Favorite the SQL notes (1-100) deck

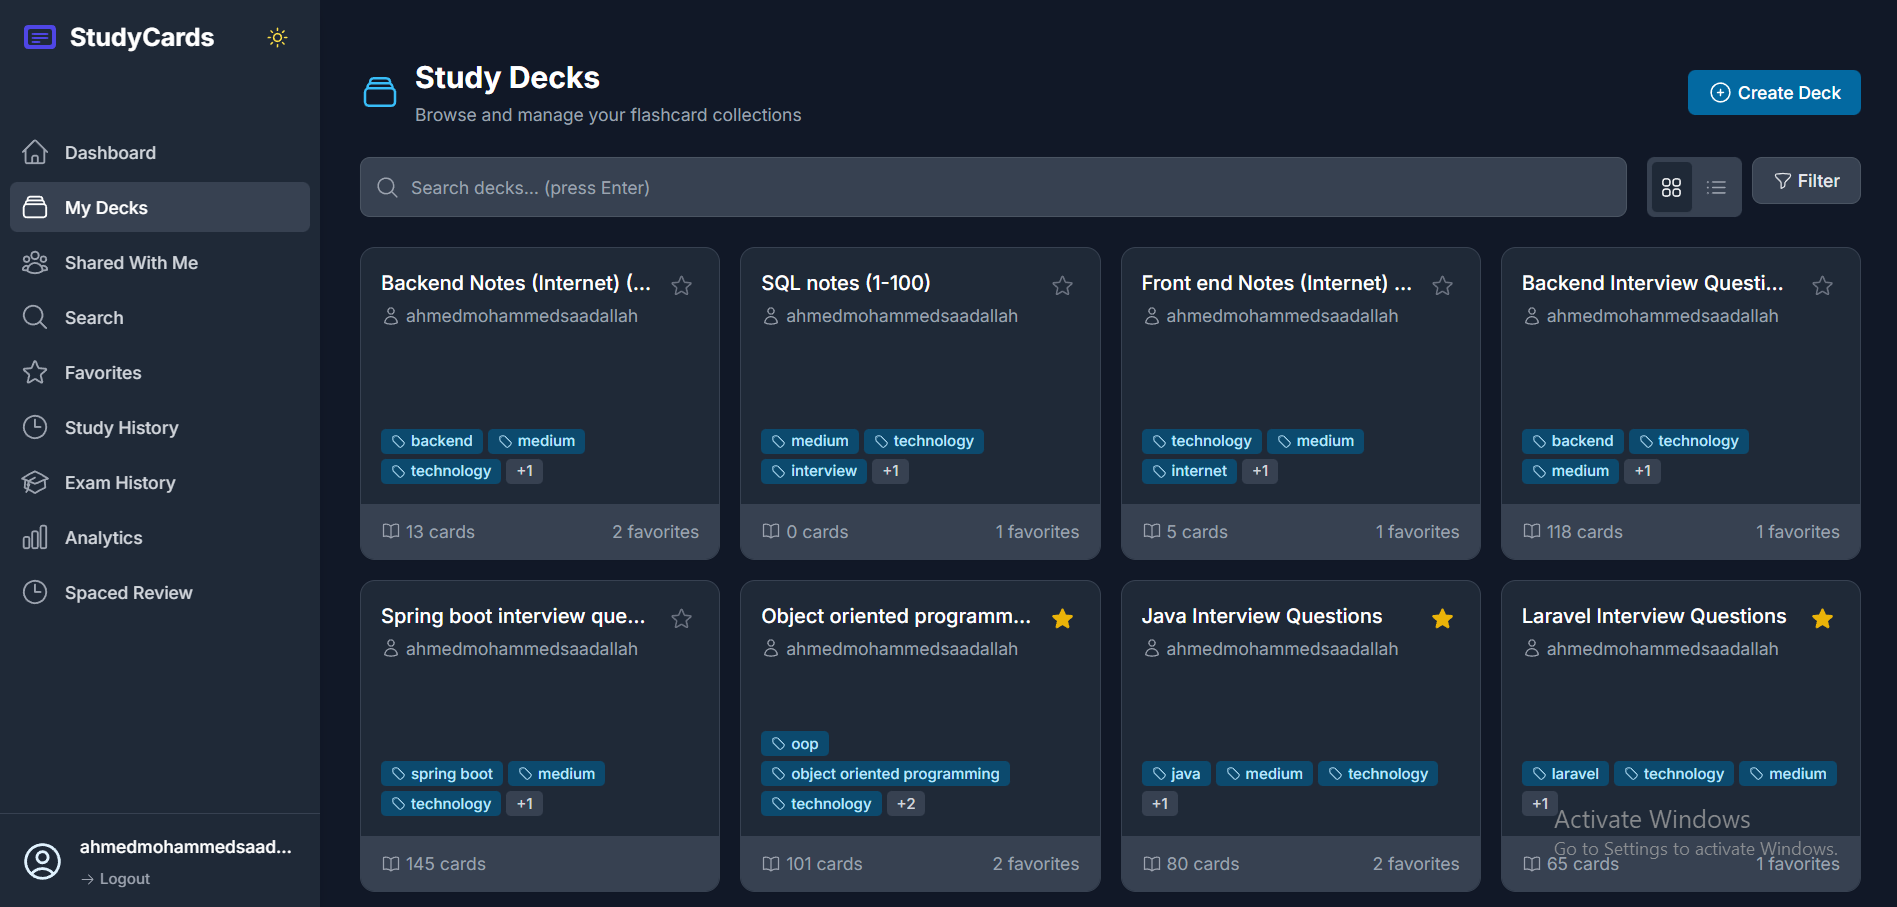(x=1061, y=286)
